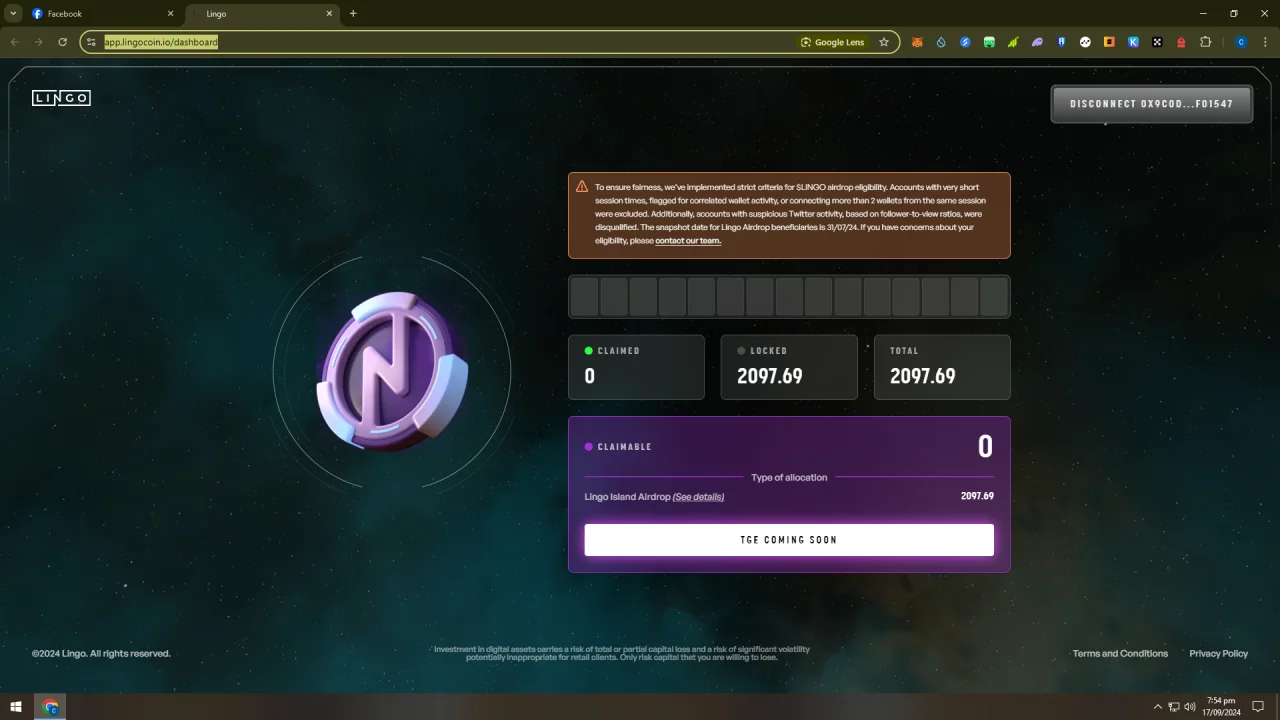Select the Lingo tab
Viewport: 1280px width, 720px height.
coord(262,14)
